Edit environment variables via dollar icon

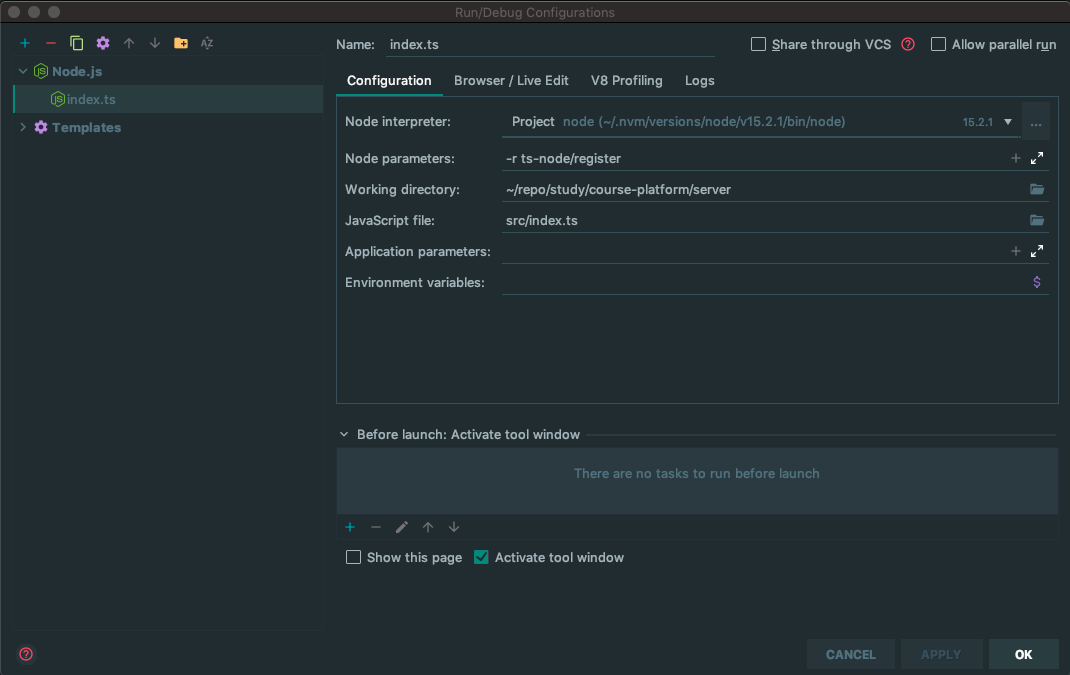(x=1037, y=282)
